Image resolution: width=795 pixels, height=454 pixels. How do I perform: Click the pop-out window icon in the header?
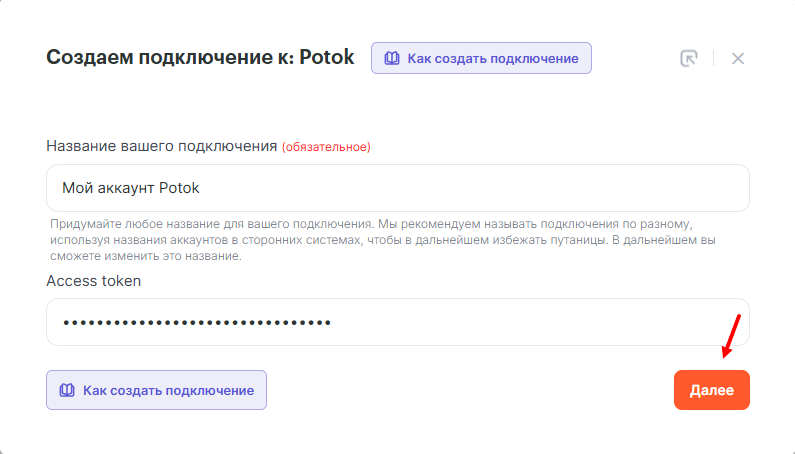pos(688,58)
